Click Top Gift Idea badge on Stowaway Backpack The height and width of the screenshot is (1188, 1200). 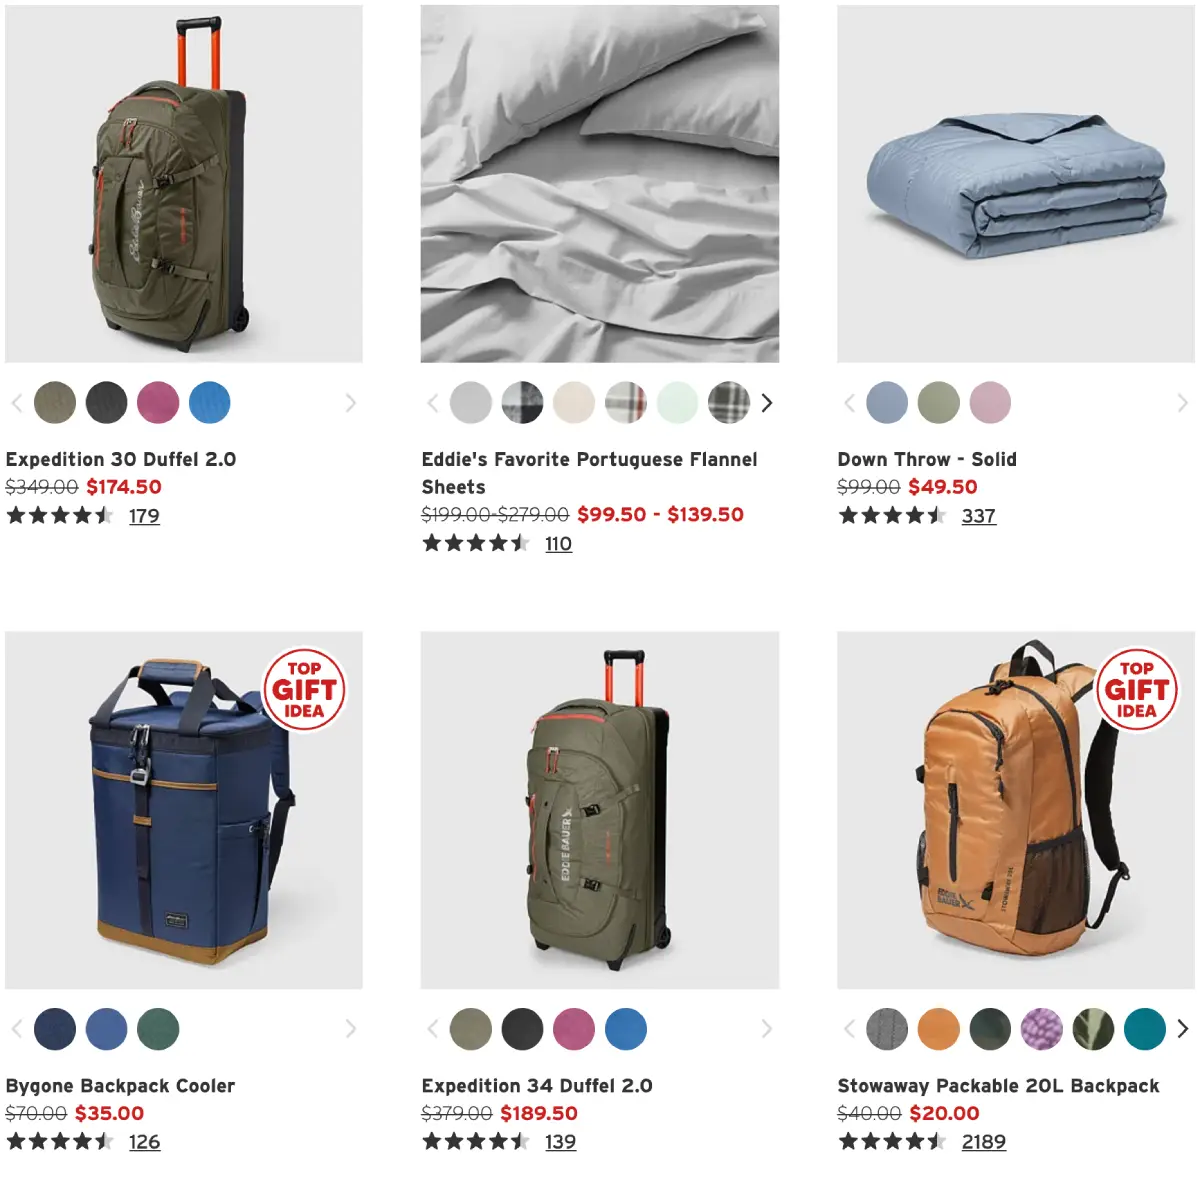coord(1136,689)
